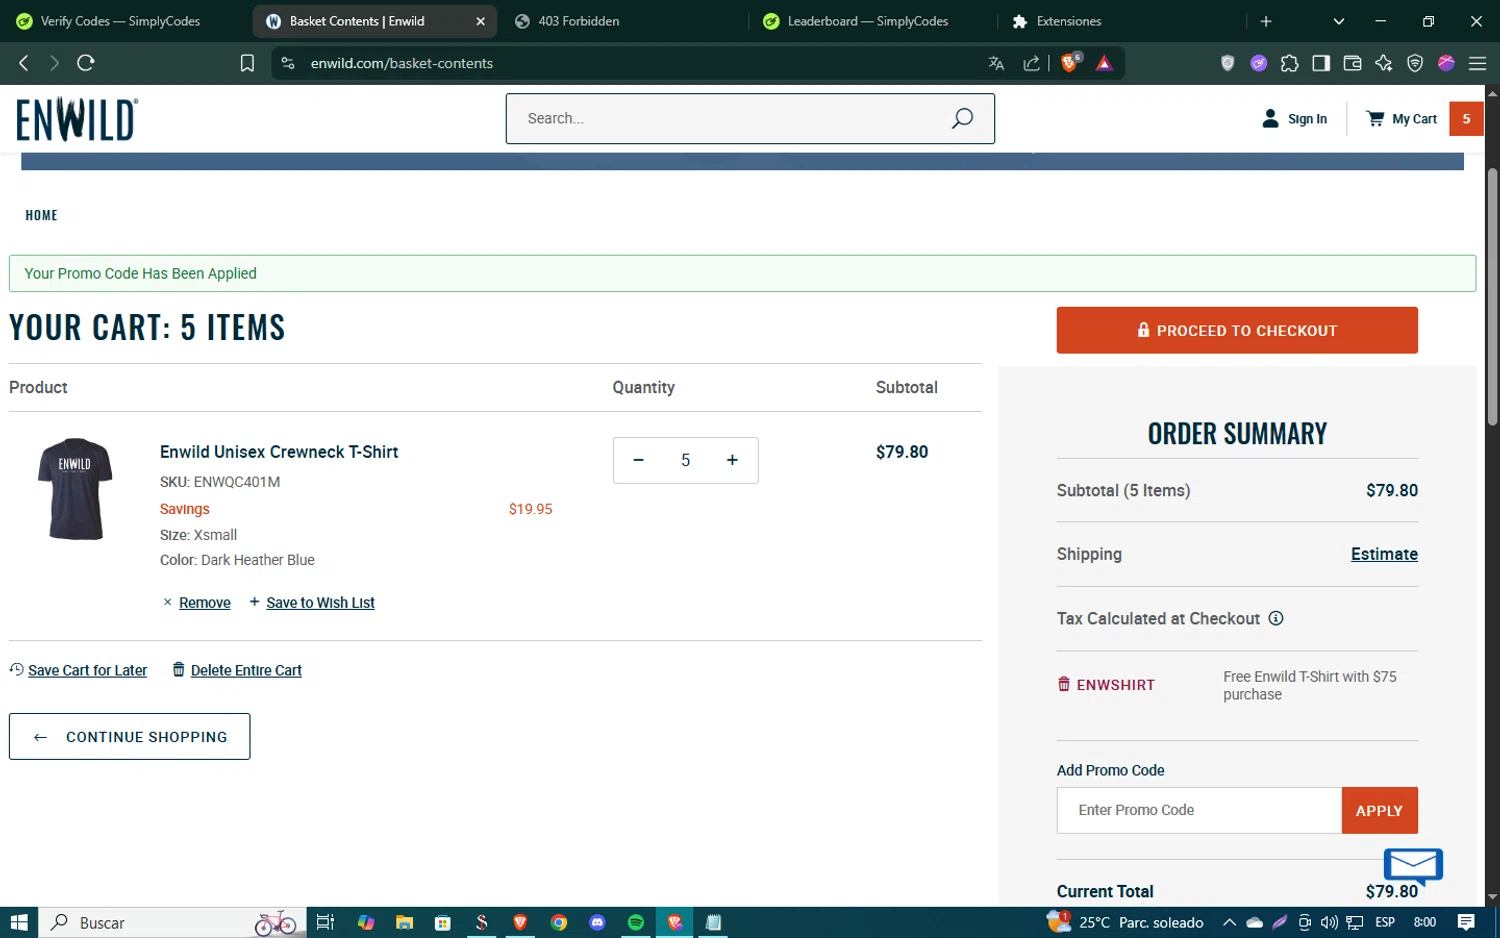Open the Leo AI sparkle icon
Viewport: 1500px width, 938px height.
point(1384,63)
